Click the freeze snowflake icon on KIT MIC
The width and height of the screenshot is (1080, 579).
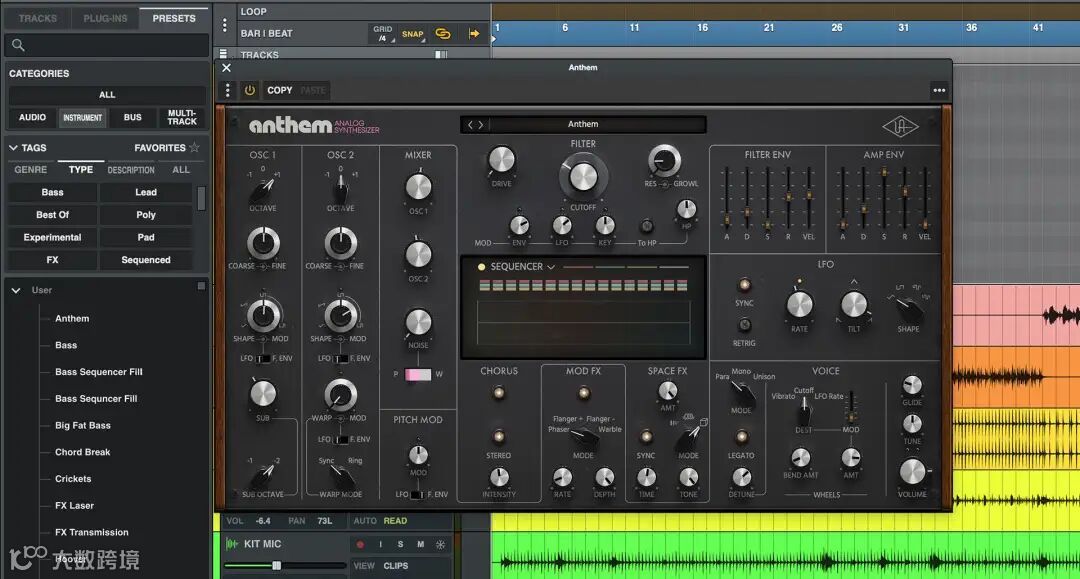pos(440,545)
